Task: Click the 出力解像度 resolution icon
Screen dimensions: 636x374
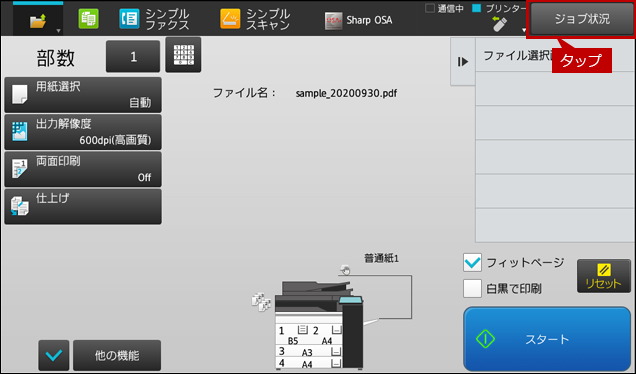Action: coord(19,131)
